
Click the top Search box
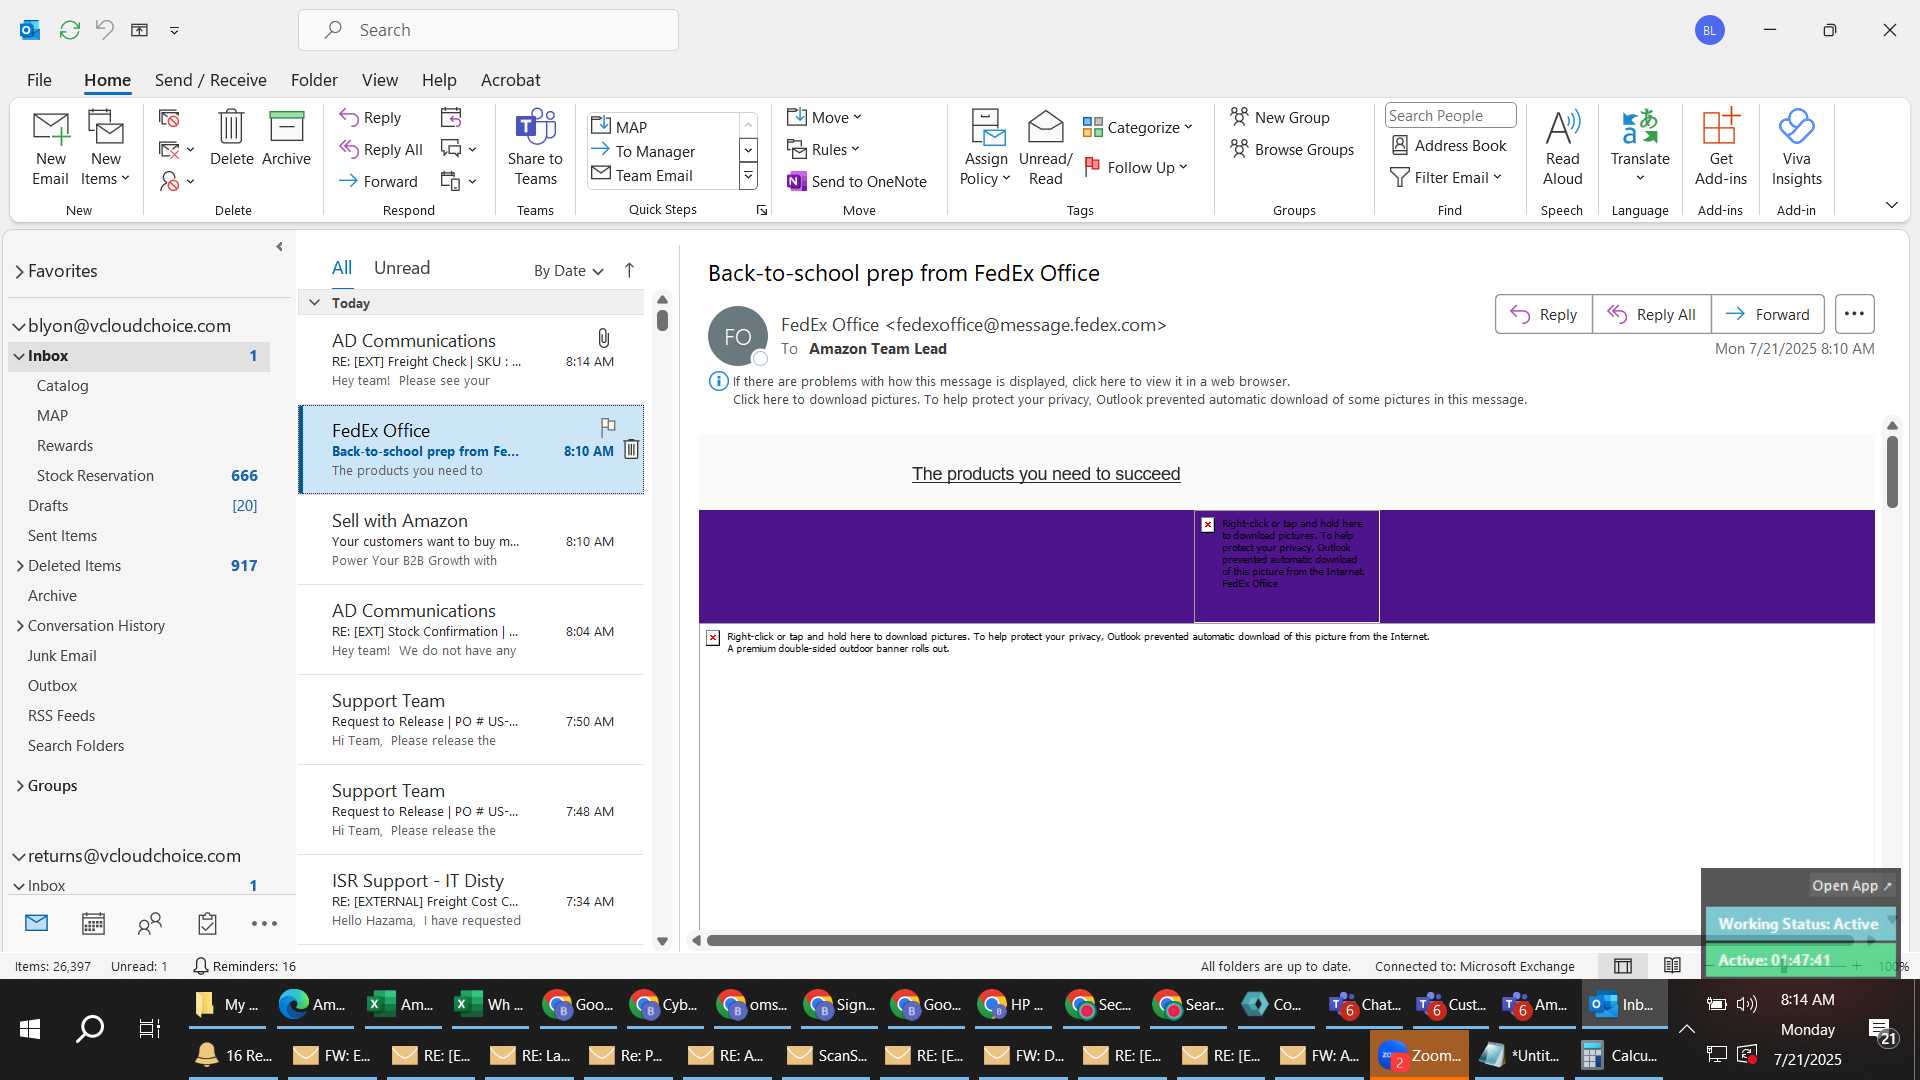coord(488,30)
